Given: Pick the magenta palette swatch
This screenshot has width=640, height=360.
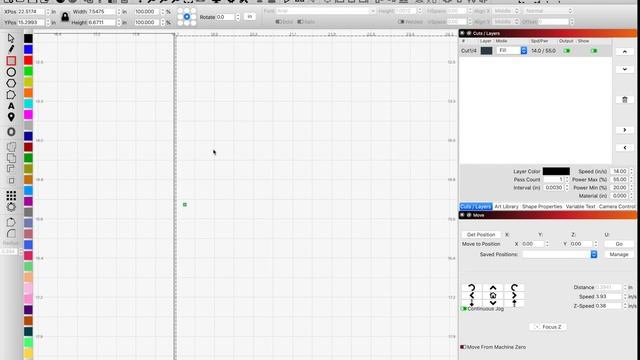Looking at the screenshot, I should pos(28,115).
